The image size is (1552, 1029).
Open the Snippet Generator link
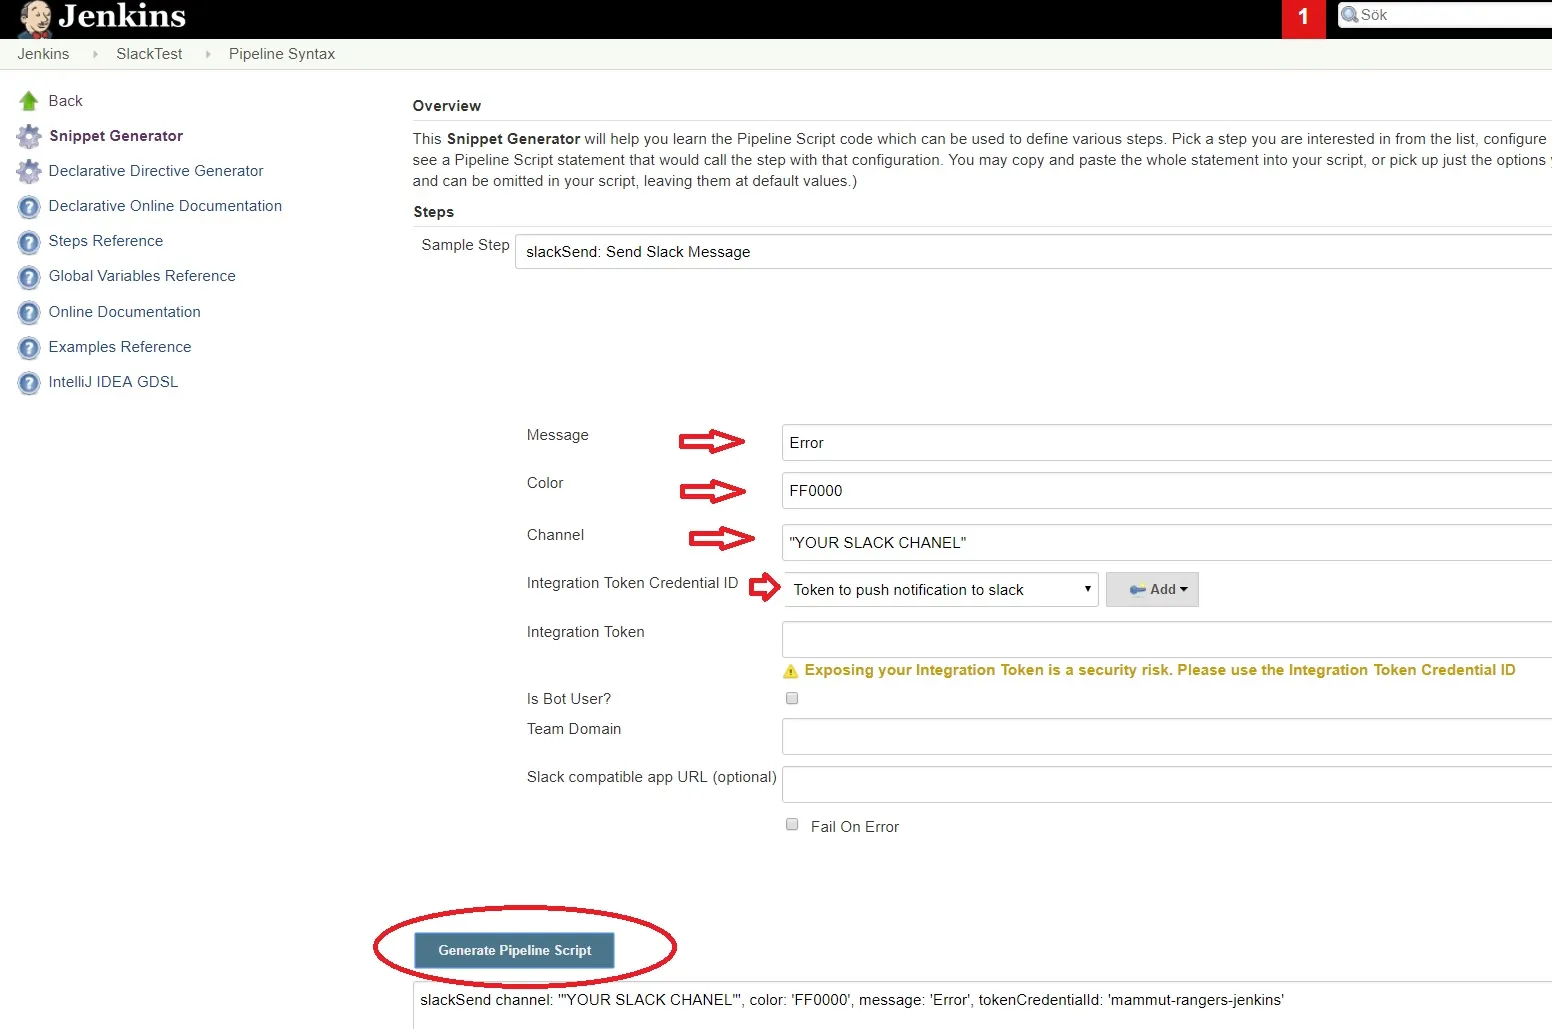point(116,136)
